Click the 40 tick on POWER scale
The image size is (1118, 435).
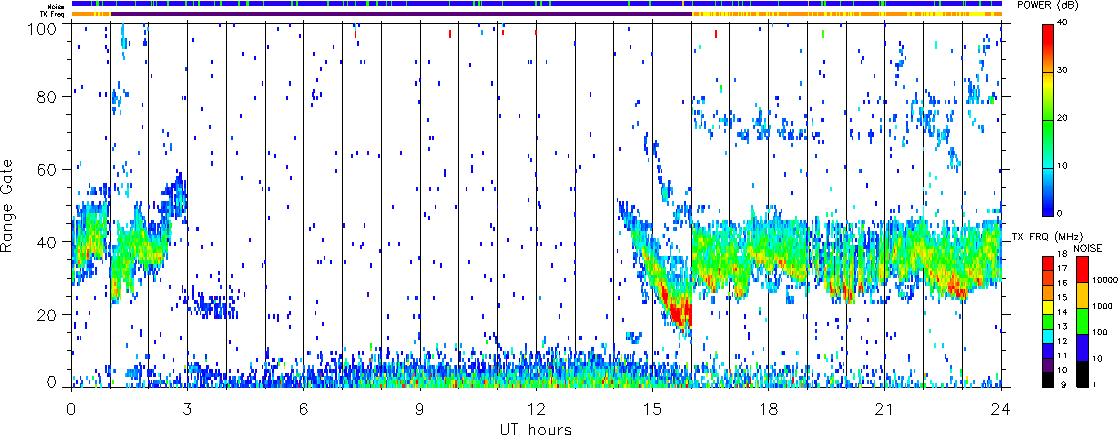pyautogui.click(x=1064, y=24)
